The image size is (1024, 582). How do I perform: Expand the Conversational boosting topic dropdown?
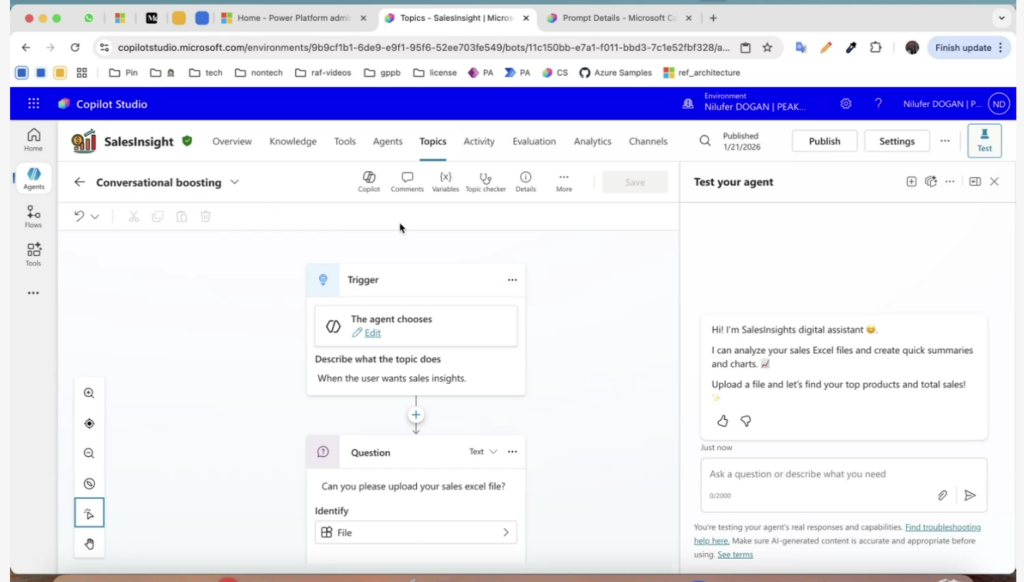coord(235,182)
